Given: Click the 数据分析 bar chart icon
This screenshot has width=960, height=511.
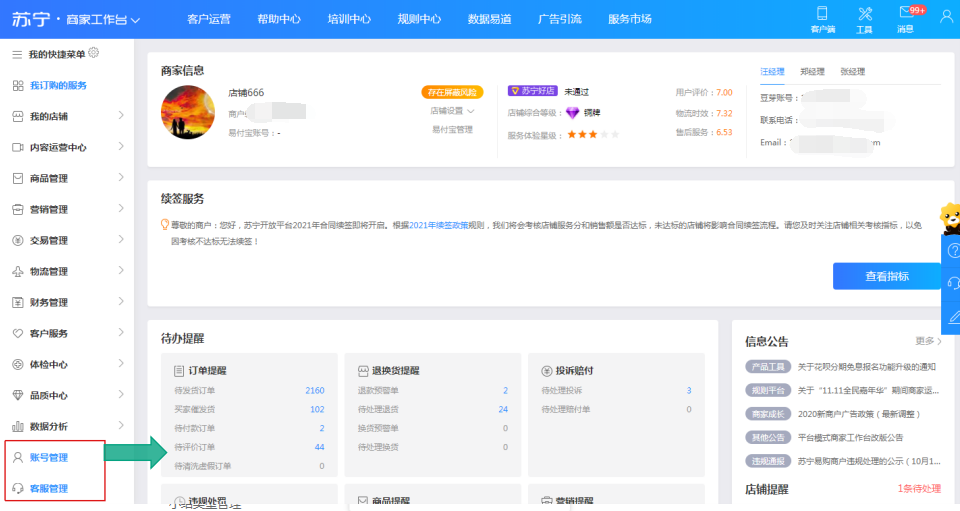Looking at the screenshot, I should click(x=18, y=427).
